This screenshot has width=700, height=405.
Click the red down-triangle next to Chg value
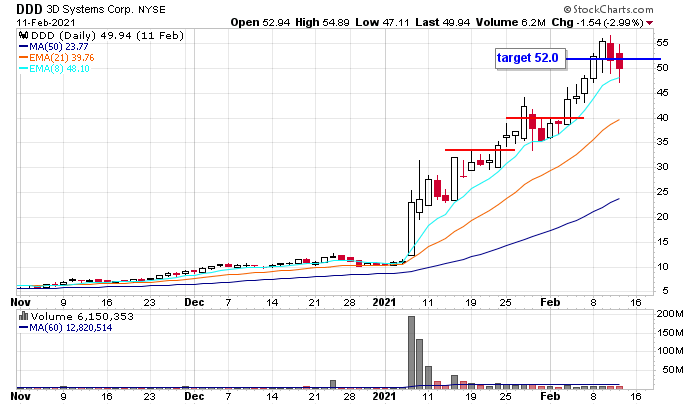point(650,23)
